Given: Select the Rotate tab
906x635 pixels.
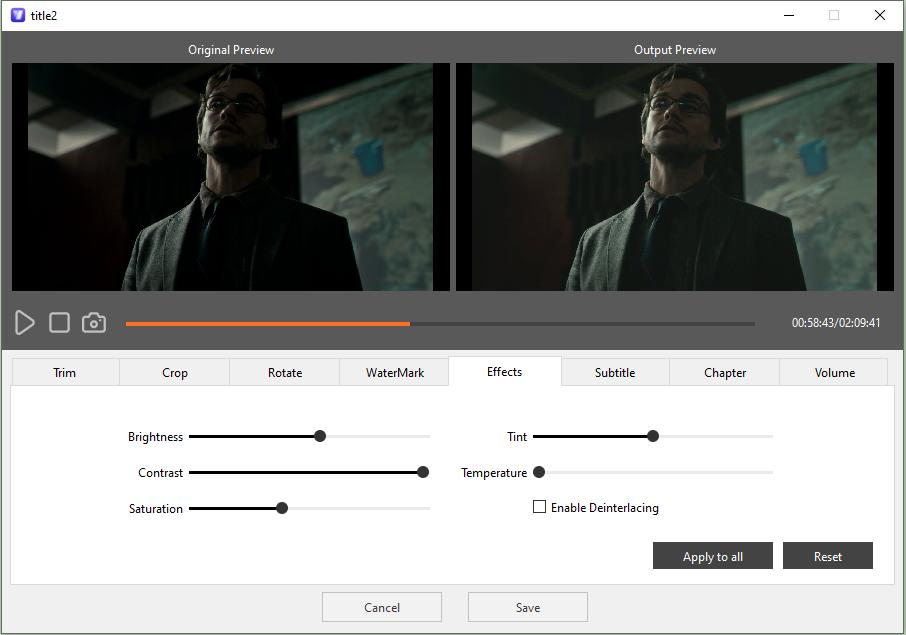Looking at the screenshot, I should (284, 372).
